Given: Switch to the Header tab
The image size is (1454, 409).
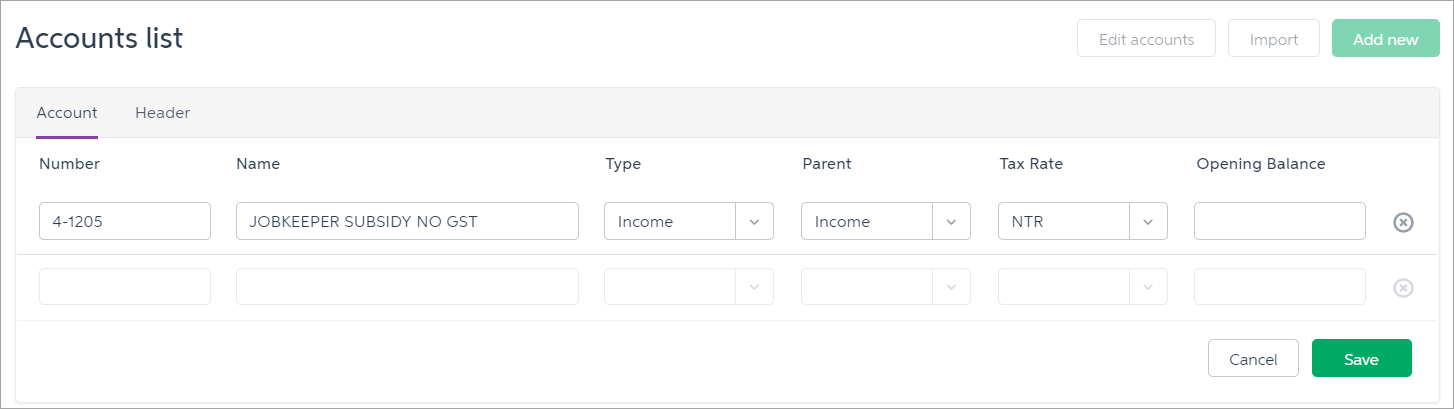Looking at the screenshot, I should (162, 113).
